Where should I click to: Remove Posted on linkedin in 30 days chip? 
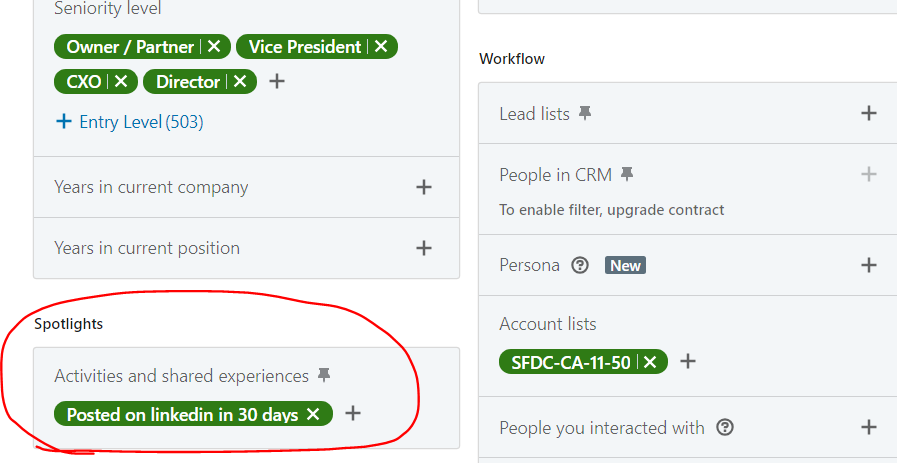click(313, 414)
